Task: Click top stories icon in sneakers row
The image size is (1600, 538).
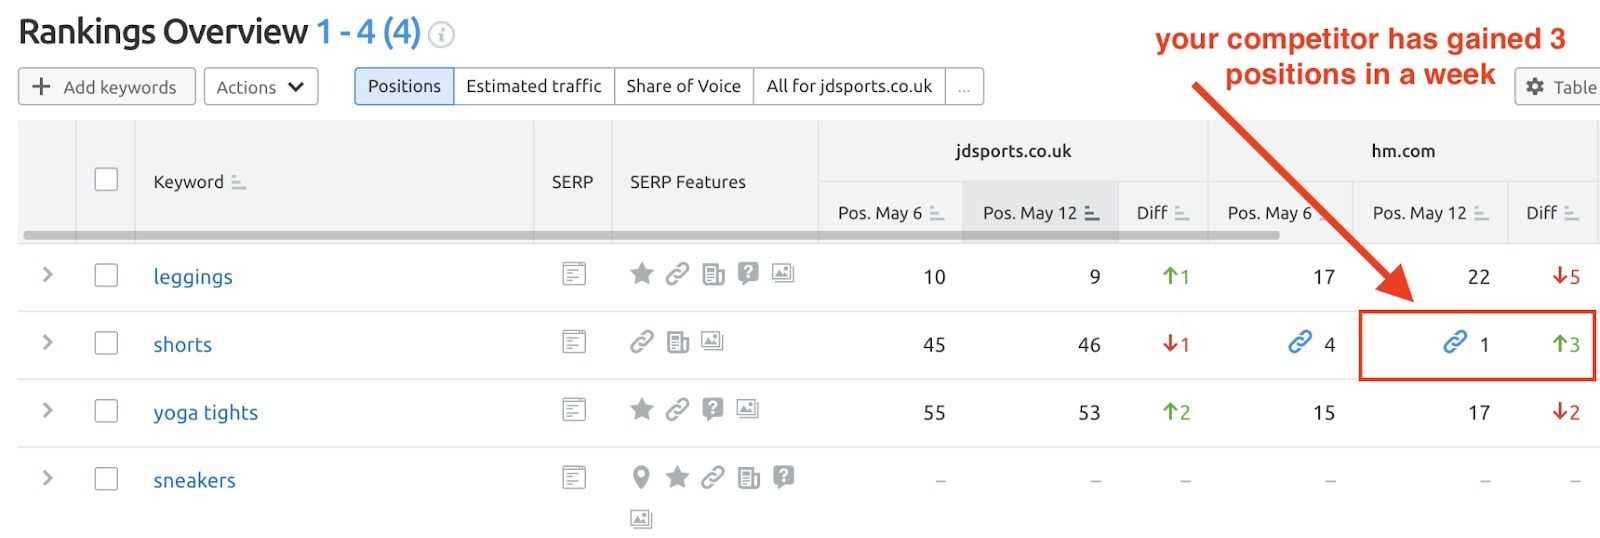Action: tap(749, 478)
